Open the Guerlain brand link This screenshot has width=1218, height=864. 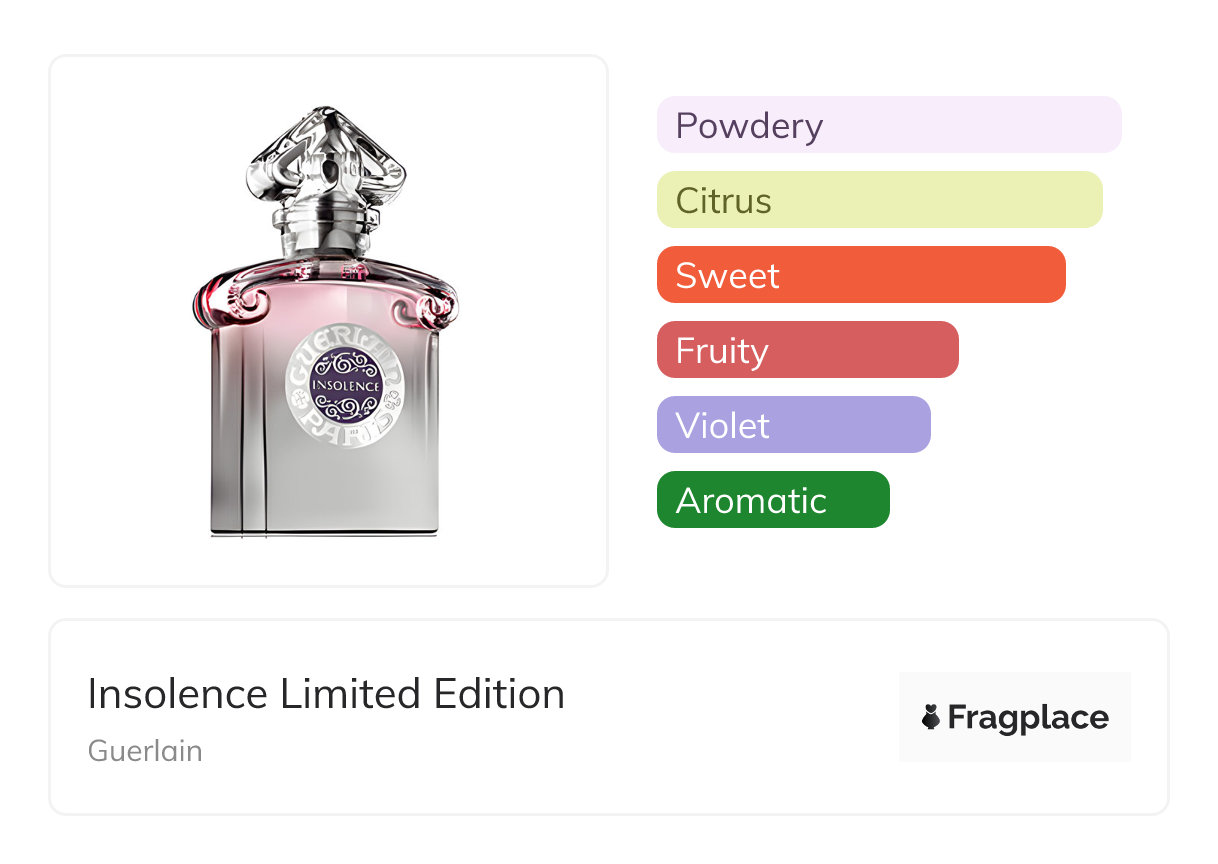tap(145, 751)
